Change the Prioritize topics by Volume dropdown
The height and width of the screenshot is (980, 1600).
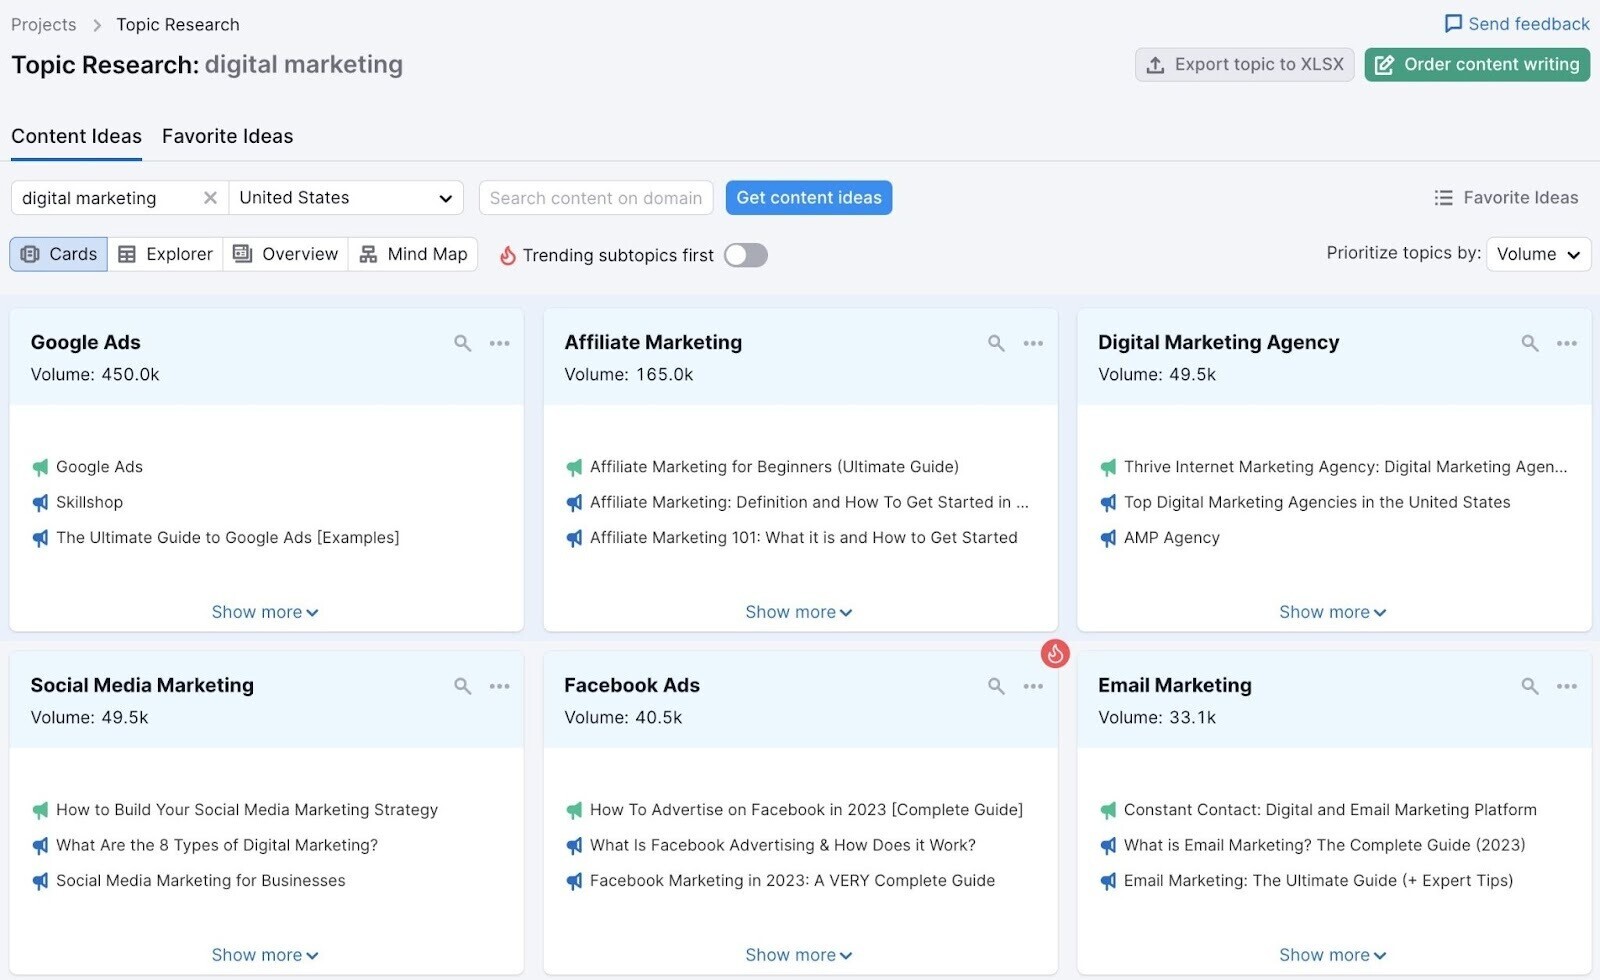pos(1538,254)
